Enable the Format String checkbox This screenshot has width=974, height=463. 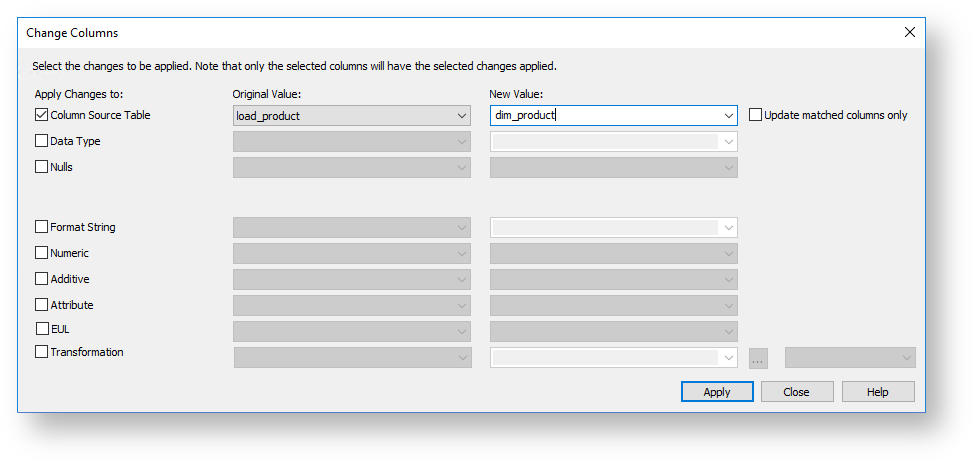[x=41, y=227]
